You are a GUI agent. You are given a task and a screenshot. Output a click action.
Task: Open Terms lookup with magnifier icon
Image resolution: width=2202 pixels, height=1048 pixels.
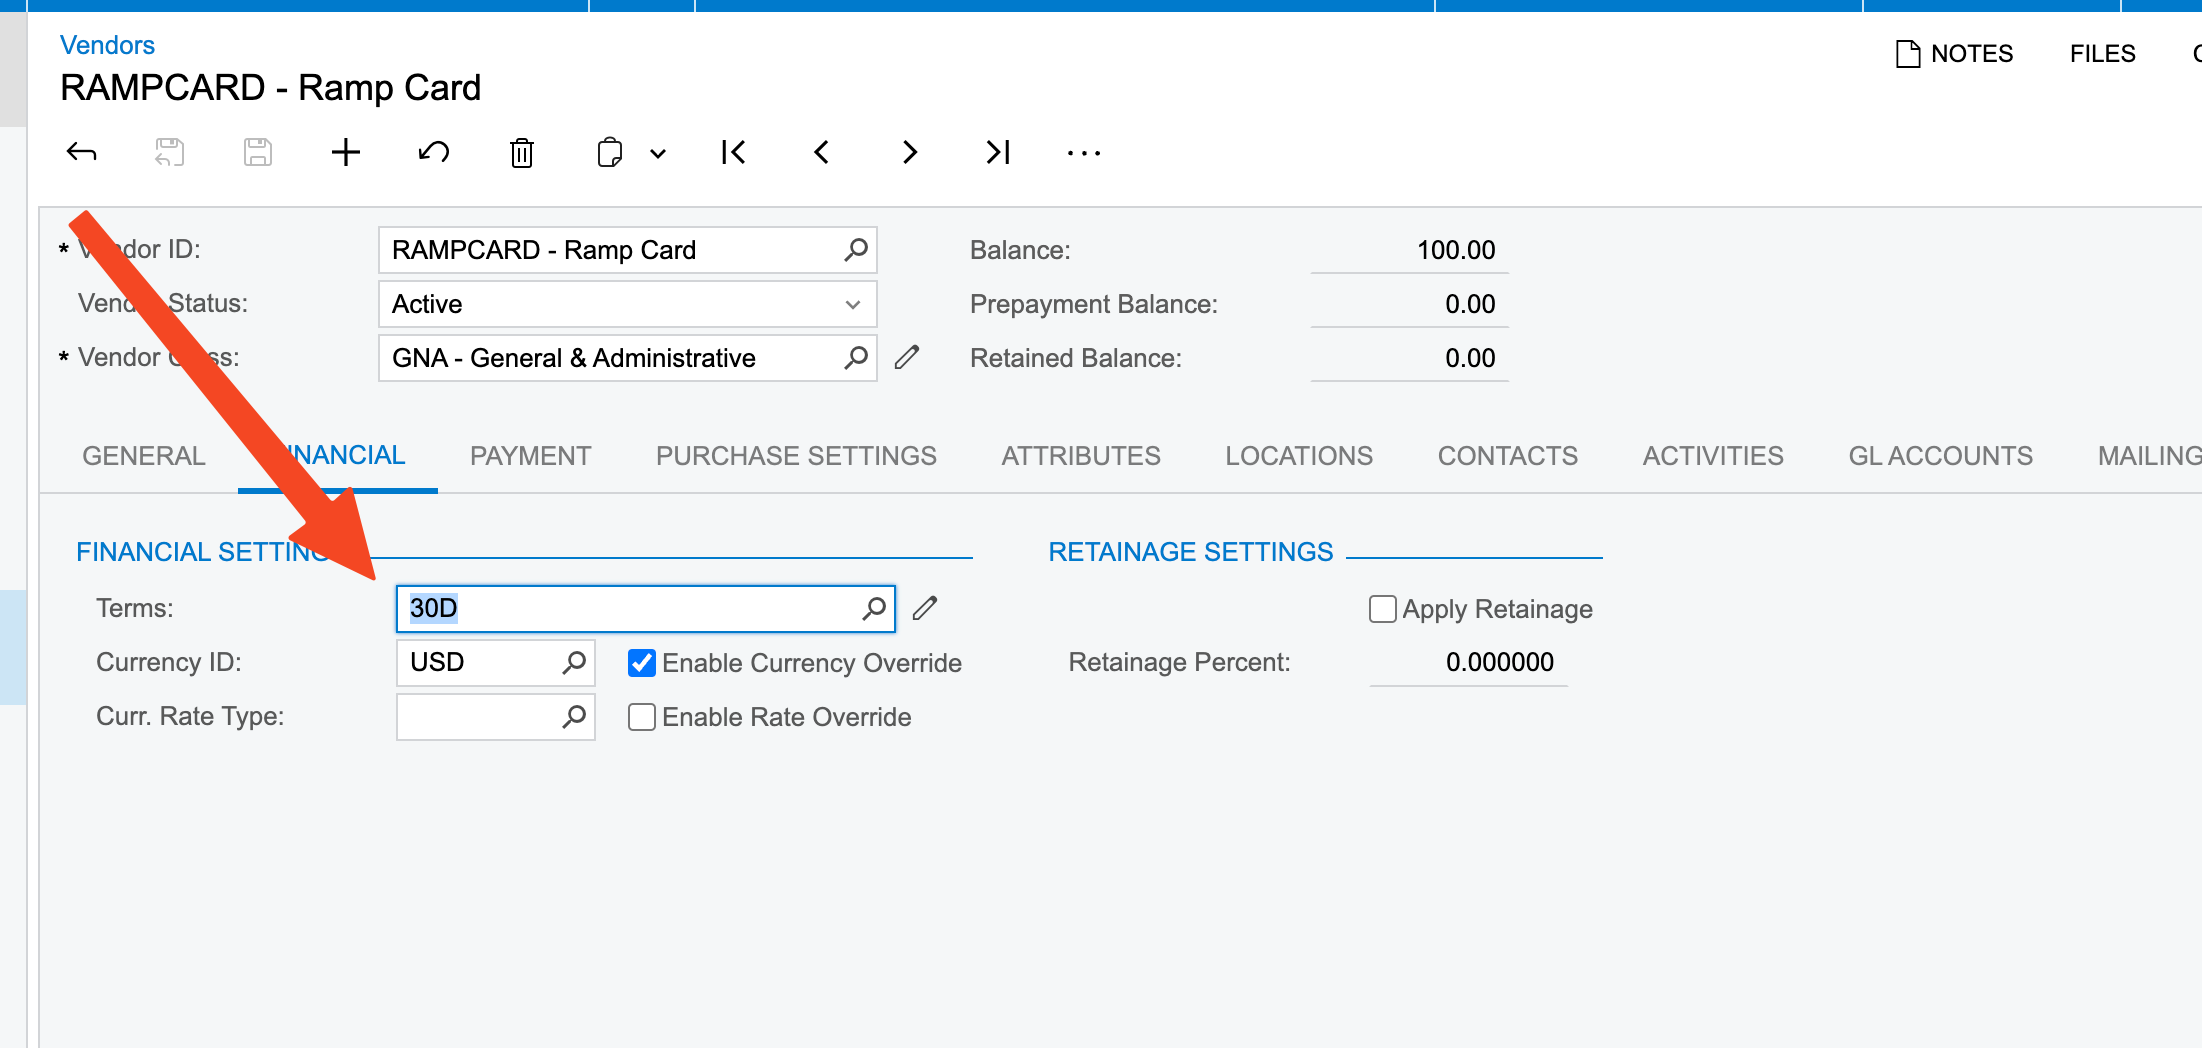pyautogui.click(x=875, y=608)
